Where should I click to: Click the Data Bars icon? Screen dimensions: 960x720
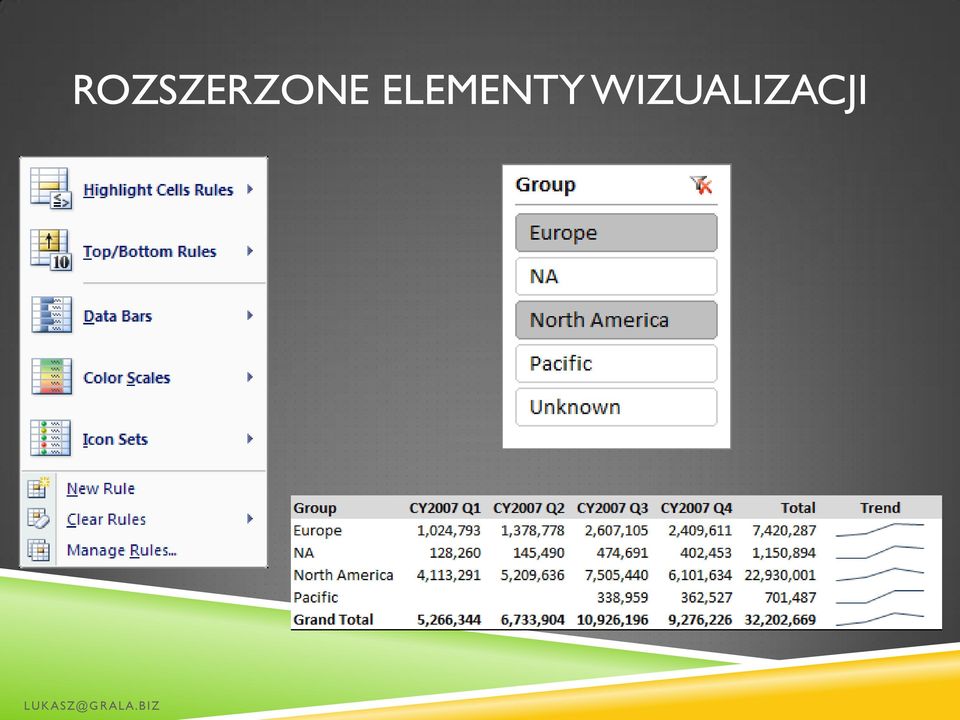tap(51, 315)
